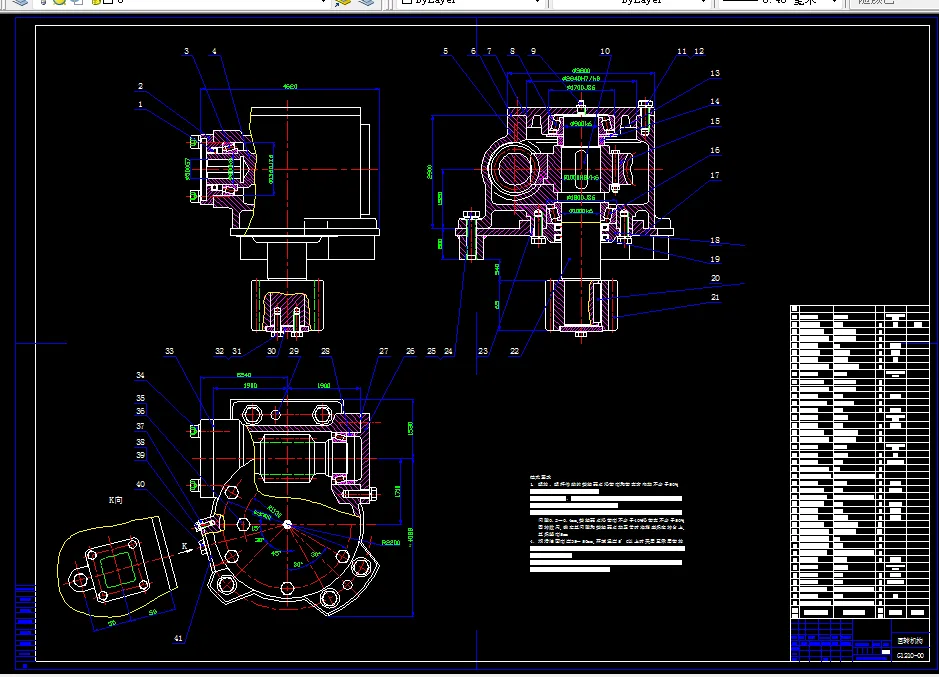The height and width of the screenshot is (677, 939).
Task: Select the 1900 dimension text
Action: pyautogui.click(x=323, y=385)
